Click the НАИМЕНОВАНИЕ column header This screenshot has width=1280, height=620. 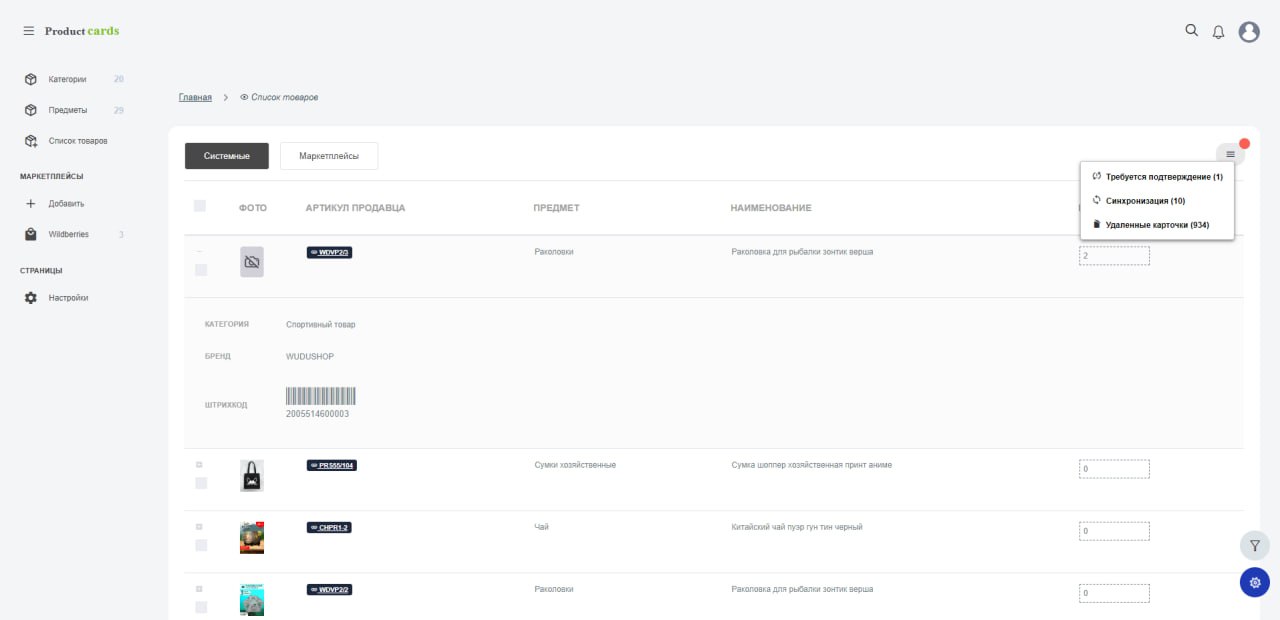tap(771, 208)
